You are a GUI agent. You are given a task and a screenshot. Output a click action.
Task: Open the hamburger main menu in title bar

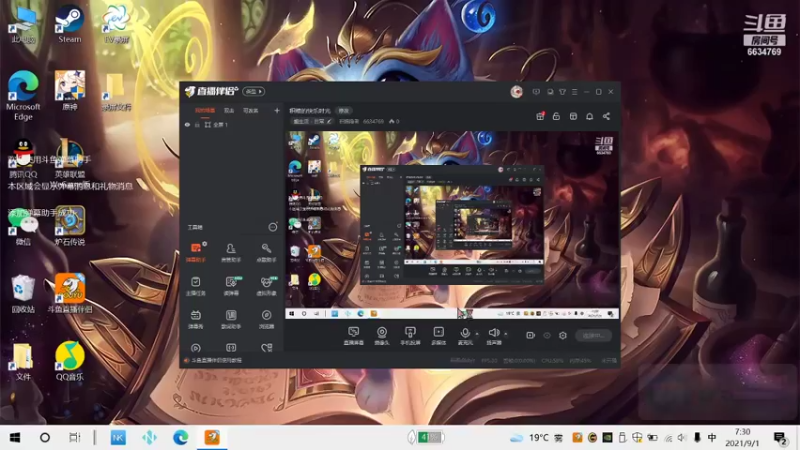pos(574,92)
